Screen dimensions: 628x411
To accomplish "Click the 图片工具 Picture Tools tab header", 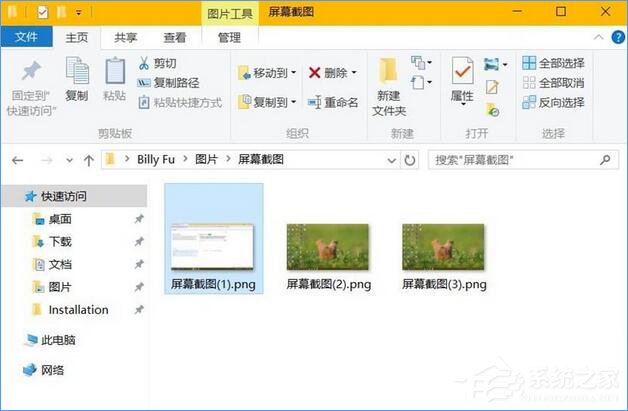I will click(230, 14).
